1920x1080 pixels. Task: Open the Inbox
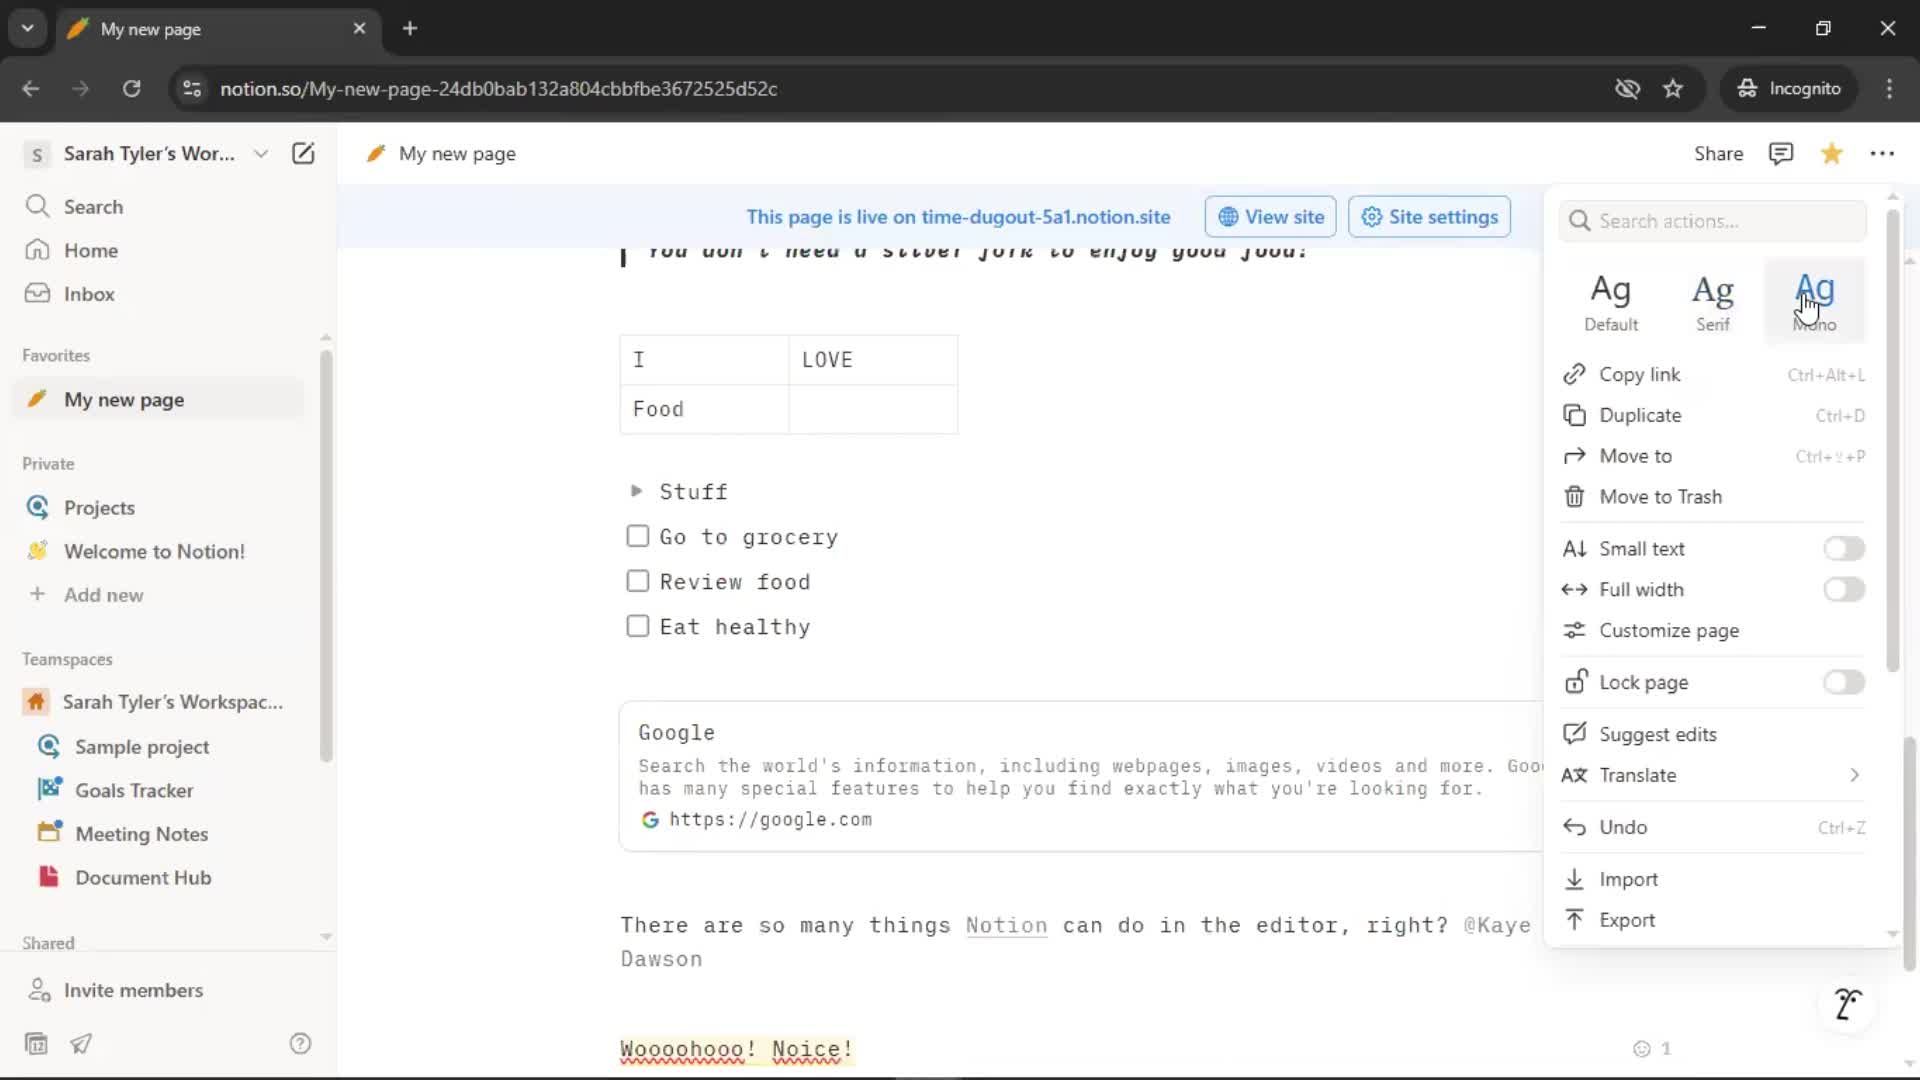pyautogui.click(x=89, y=294)
